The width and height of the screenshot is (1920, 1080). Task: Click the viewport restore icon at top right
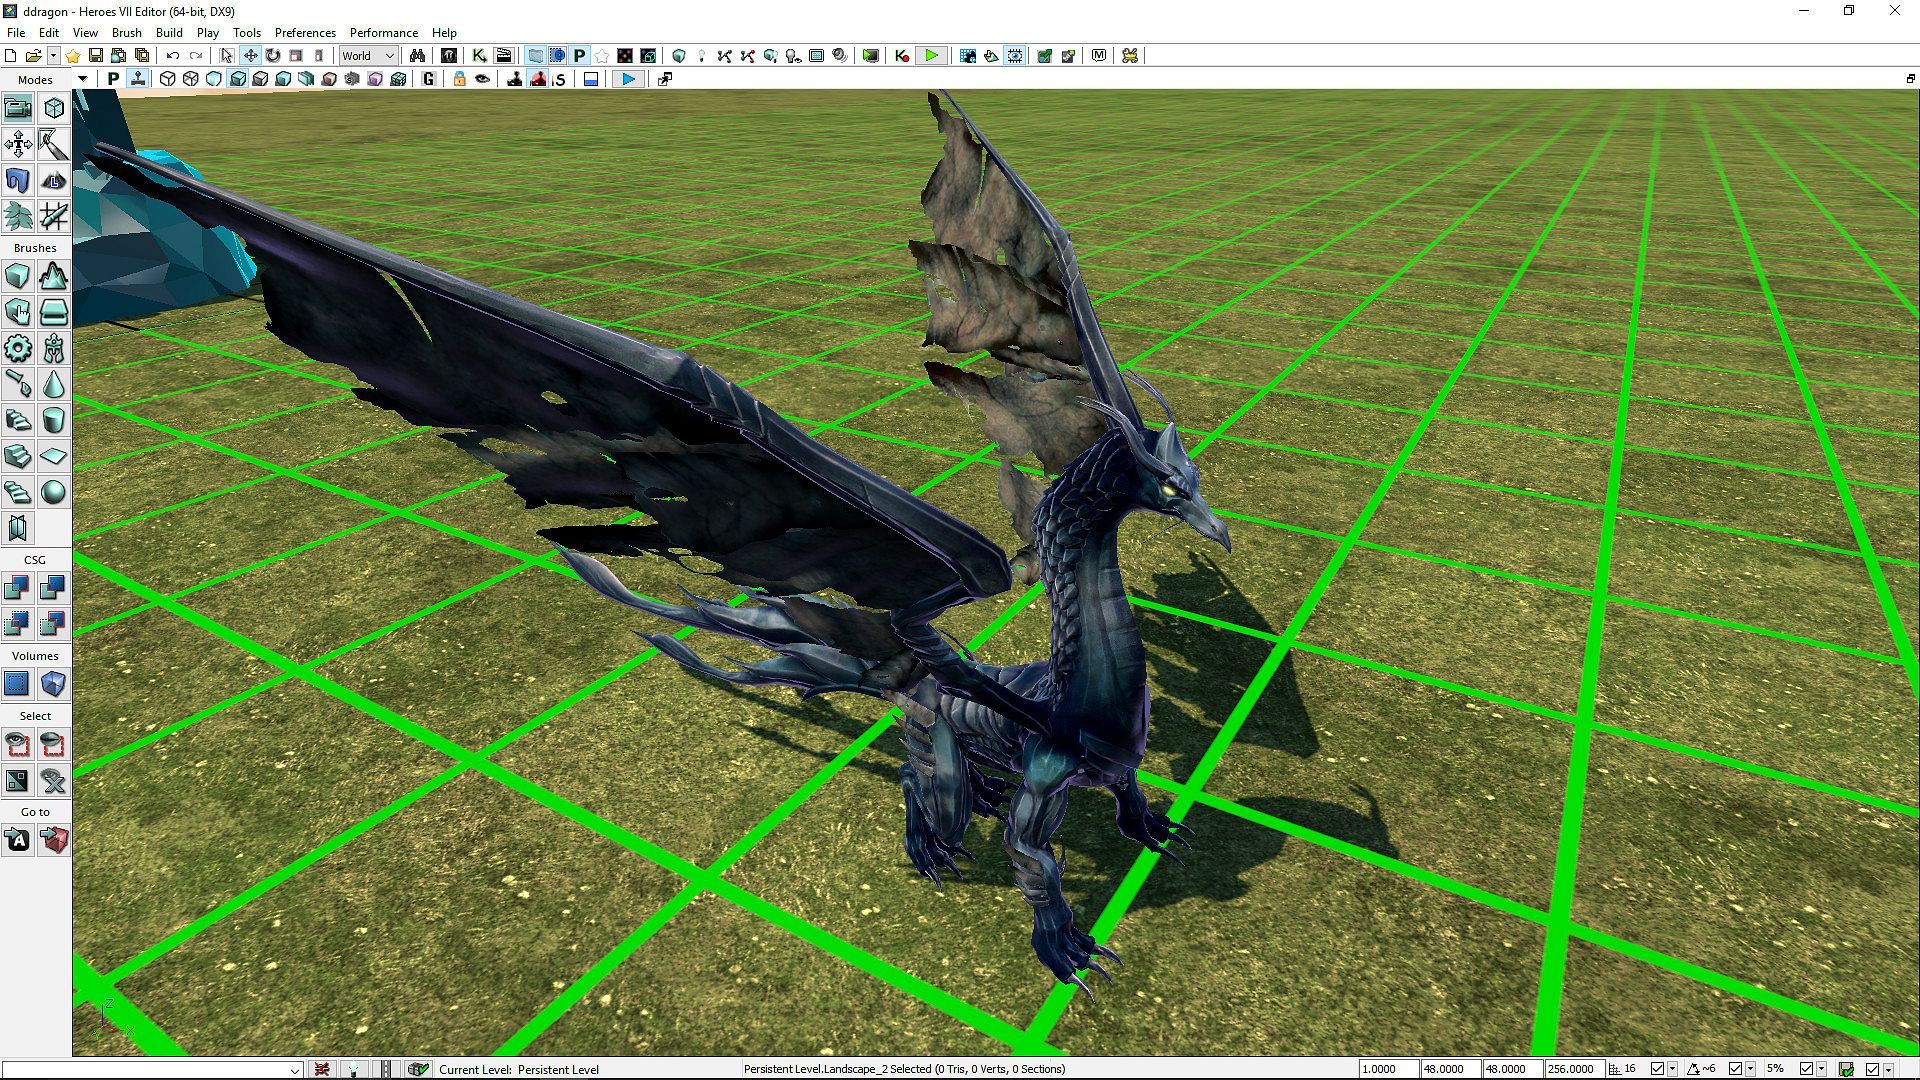pyautogui.click(x=1910, y=78)
